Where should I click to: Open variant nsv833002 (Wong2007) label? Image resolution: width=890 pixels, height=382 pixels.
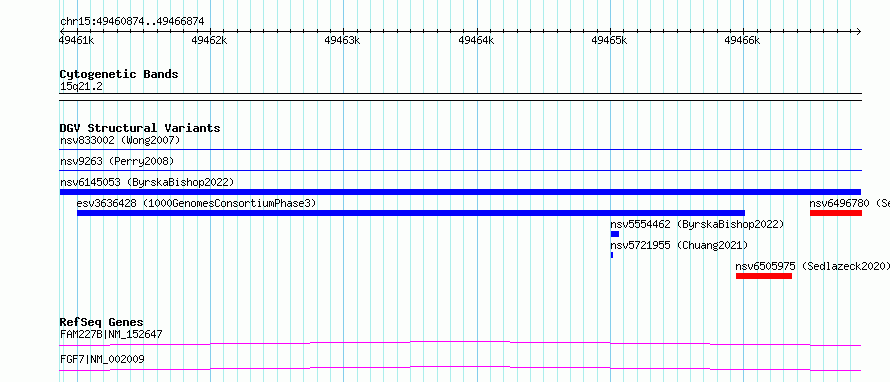tap(120, 140)
